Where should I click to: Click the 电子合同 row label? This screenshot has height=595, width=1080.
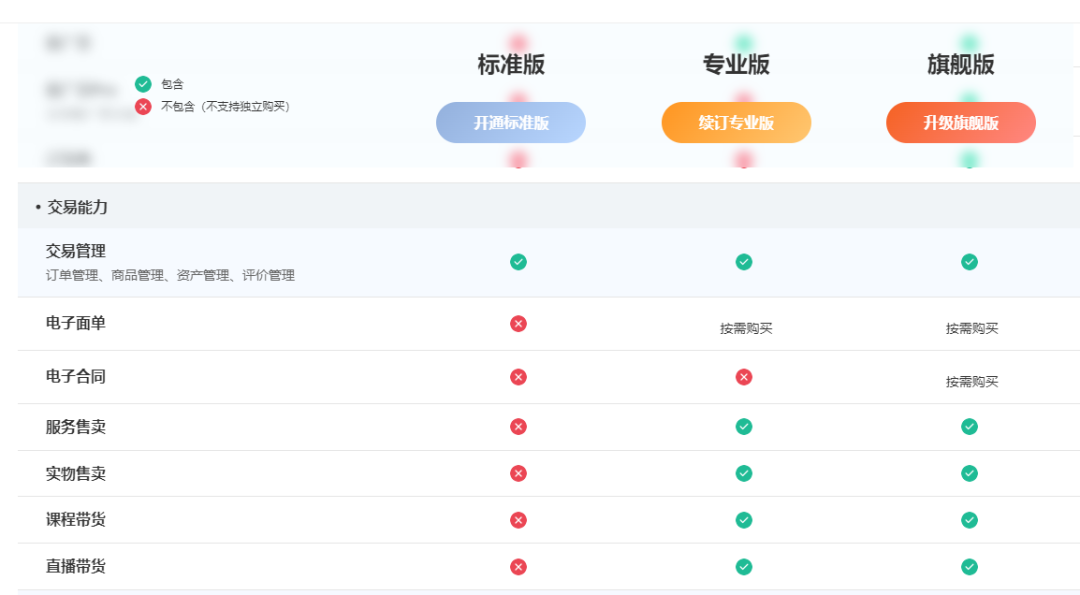click(76, 377)
